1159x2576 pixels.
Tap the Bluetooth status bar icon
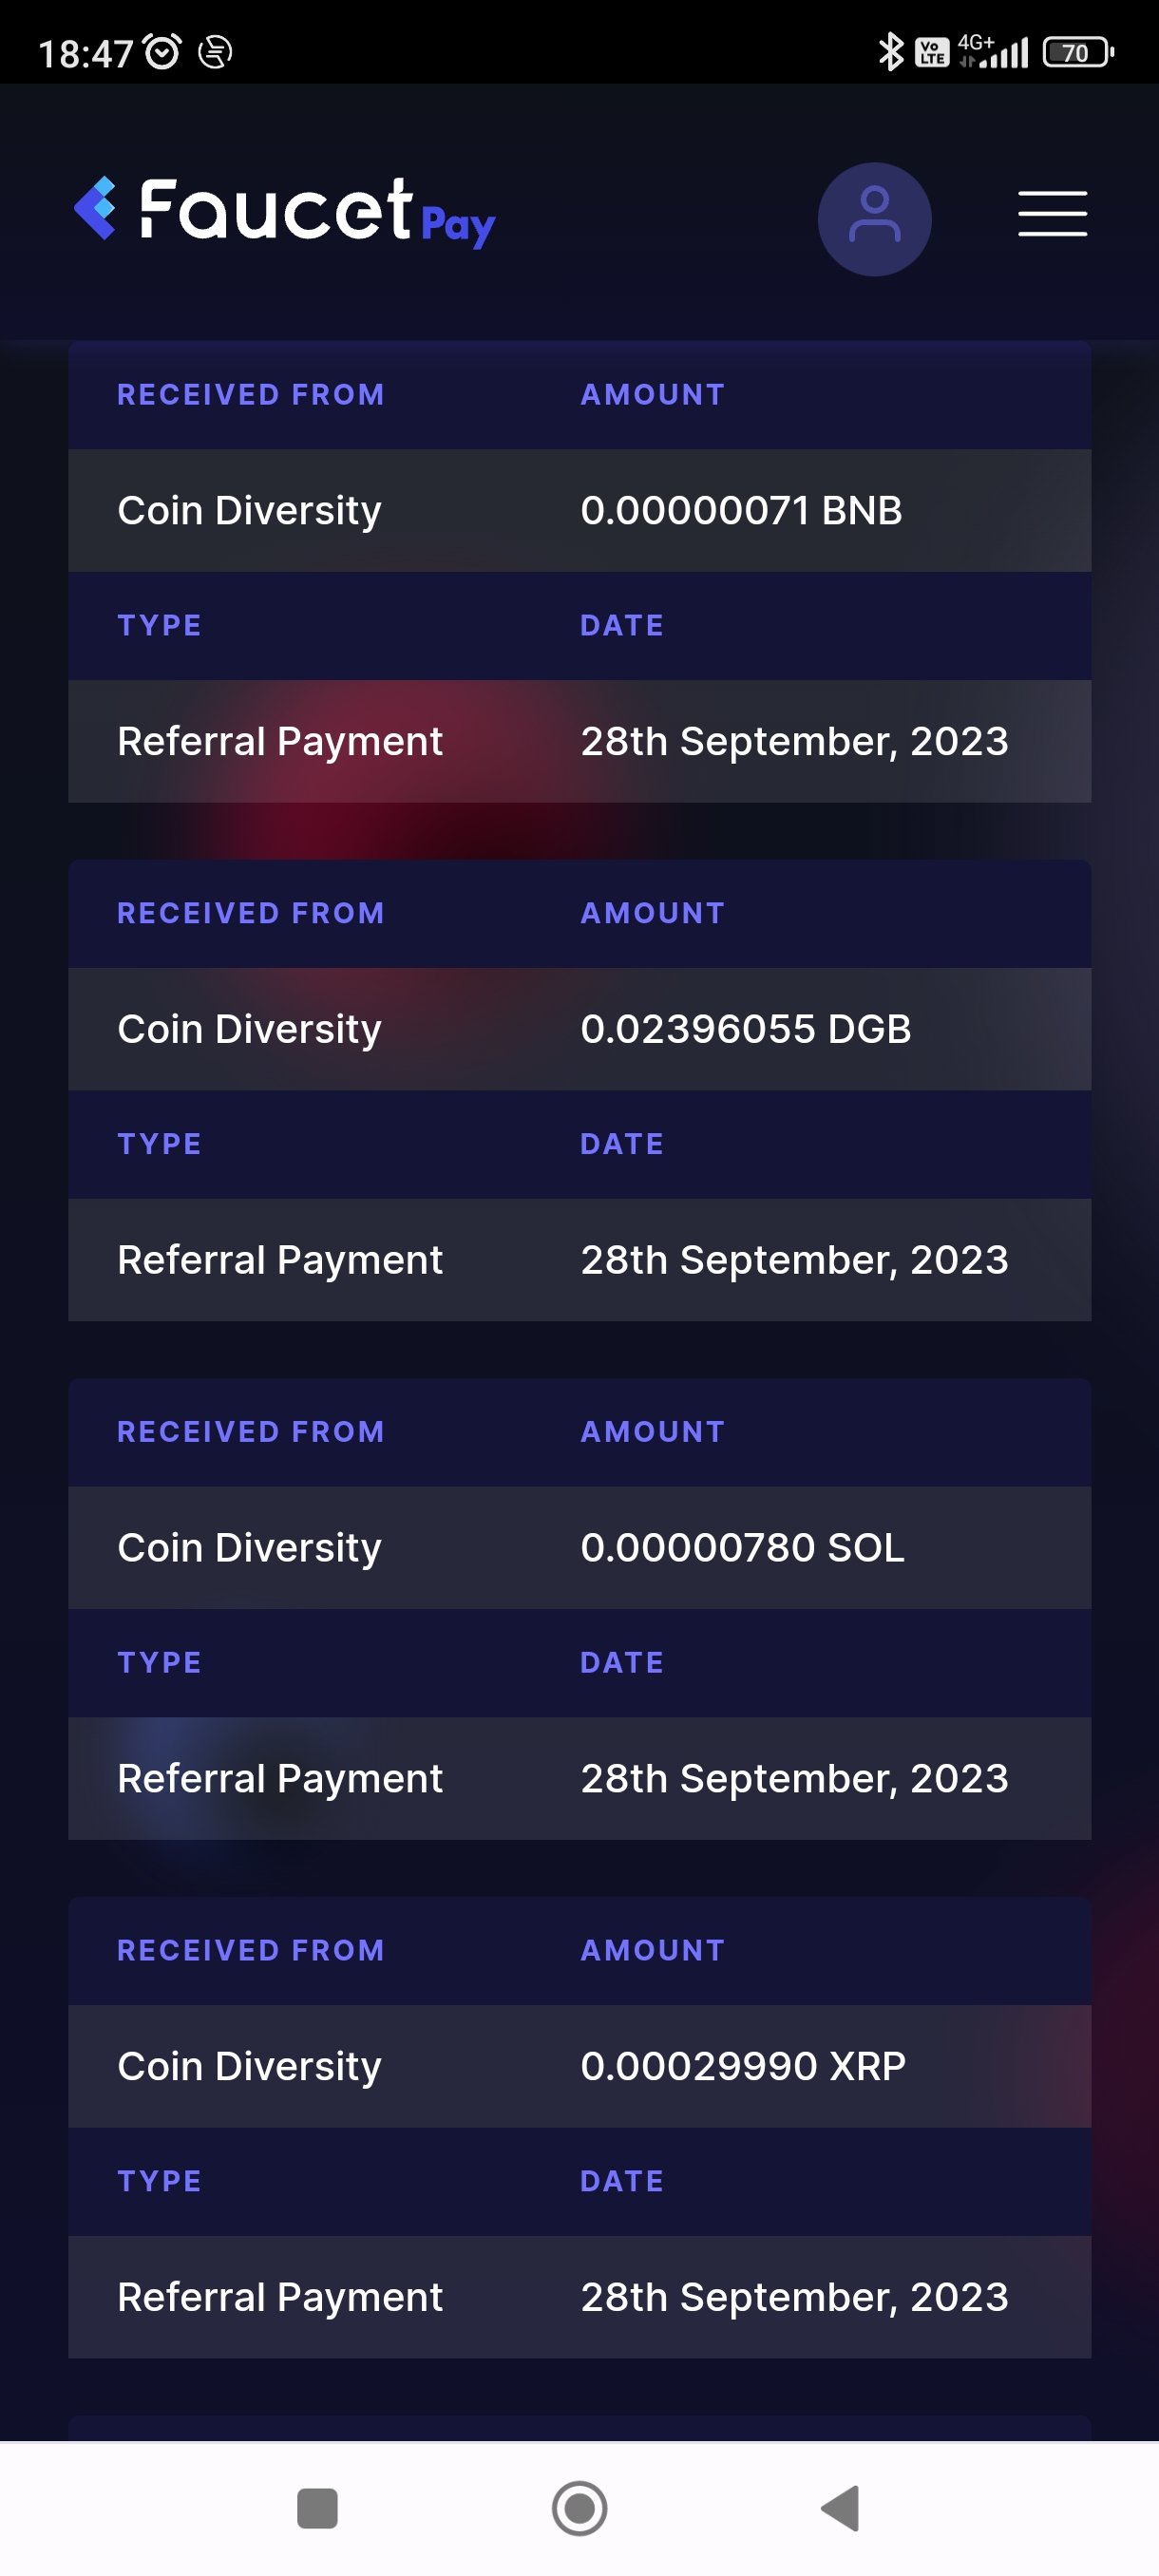(x=889, y=51)
